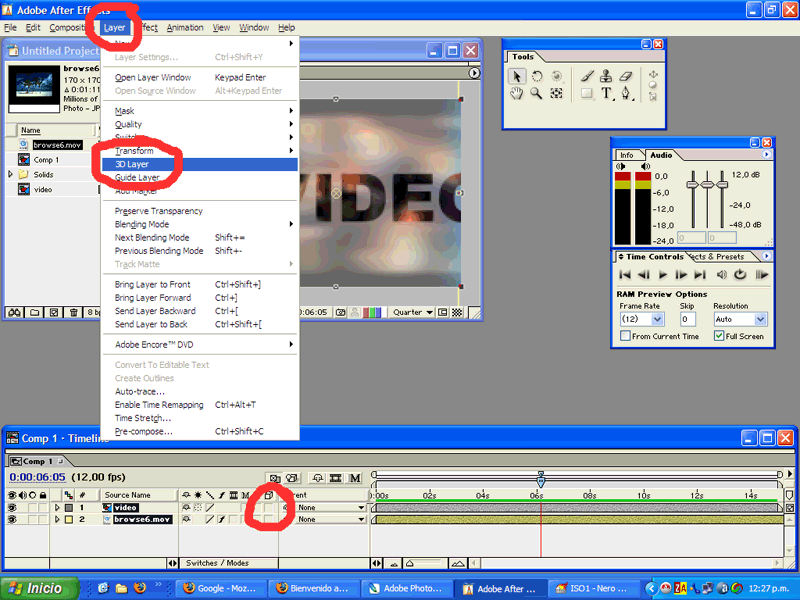Toggle the audio mute button in Time Controls
Image resolution: width=800 pixels, height=600 pixels.
click(x=721, y=275)
